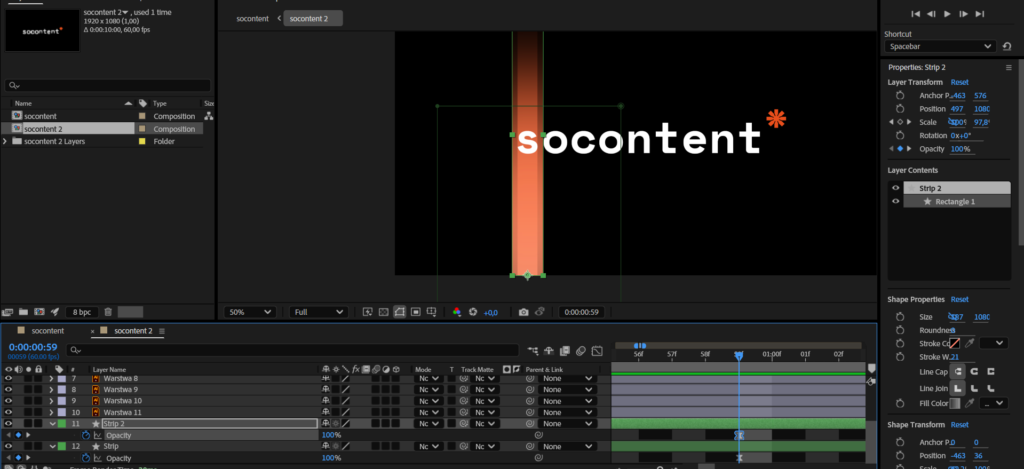Image resolution: width=1024 pixels, height=469 pixels.
Task: Select the round line cap option
Action: [x=974, y=372]
